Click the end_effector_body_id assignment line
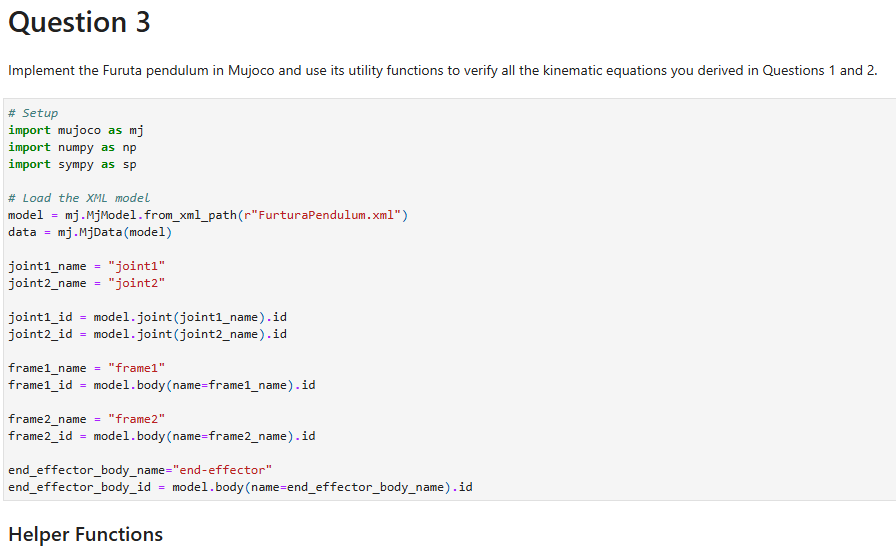 coord(241,487)
